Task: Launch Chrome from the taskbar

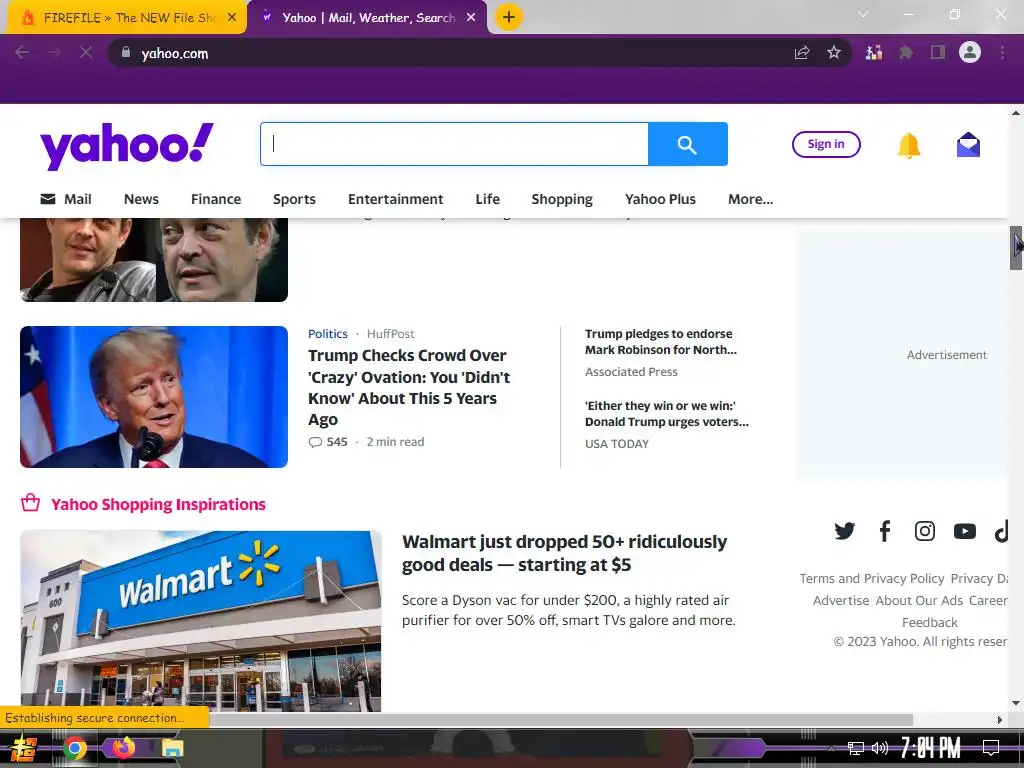Action: point(74,747)
